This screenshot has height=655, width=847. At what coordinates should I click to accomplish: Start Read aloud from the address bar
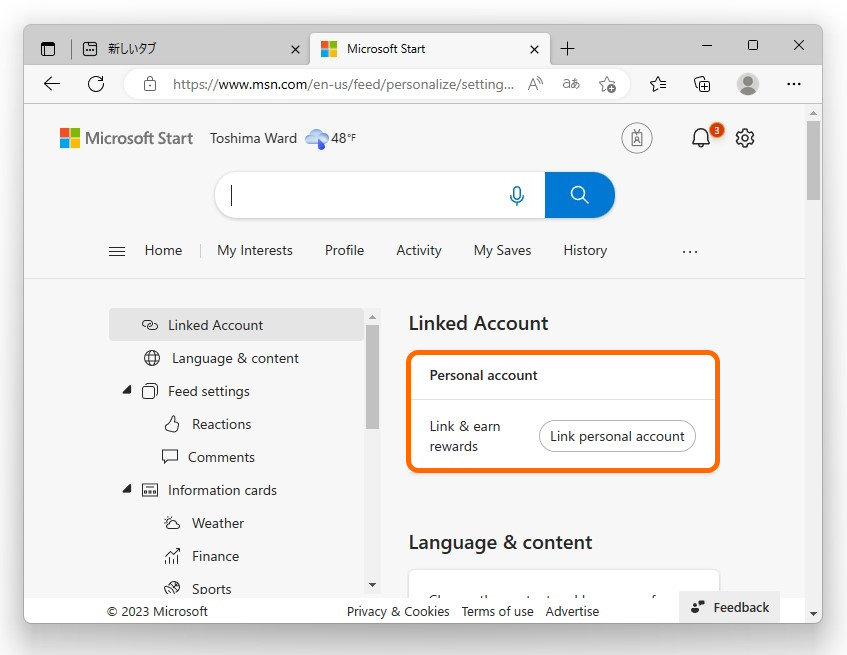tap(535, 85)
